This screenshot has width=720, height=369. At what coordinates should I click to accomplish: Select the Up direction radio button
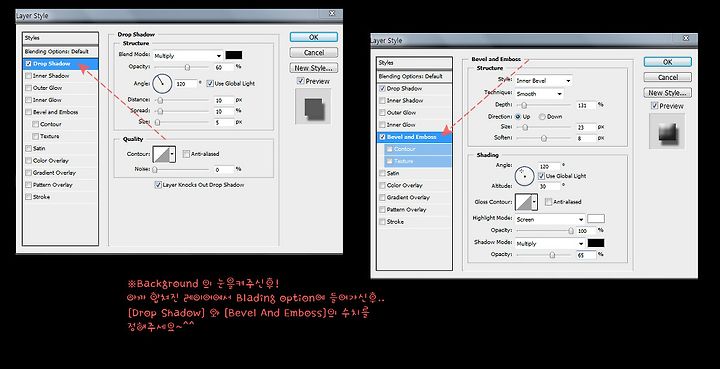[518, 117]
